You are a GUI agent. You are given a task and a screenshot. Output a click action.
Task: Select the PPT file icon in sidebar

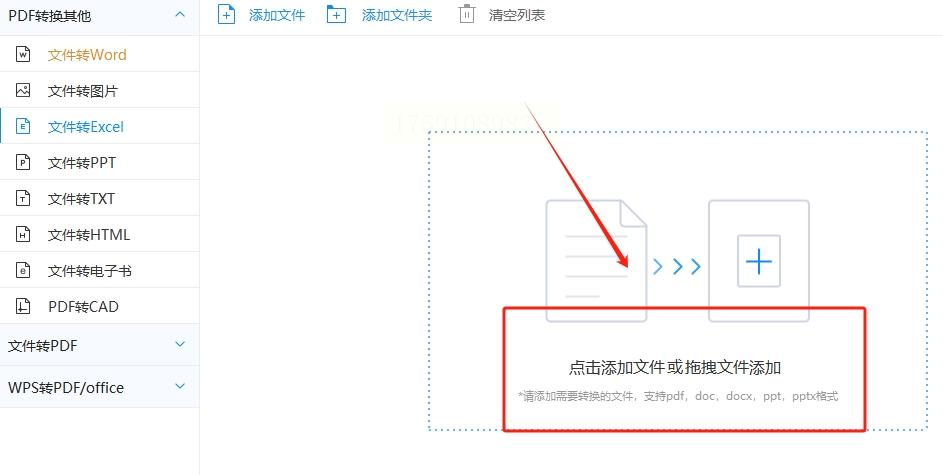[23, 162]
